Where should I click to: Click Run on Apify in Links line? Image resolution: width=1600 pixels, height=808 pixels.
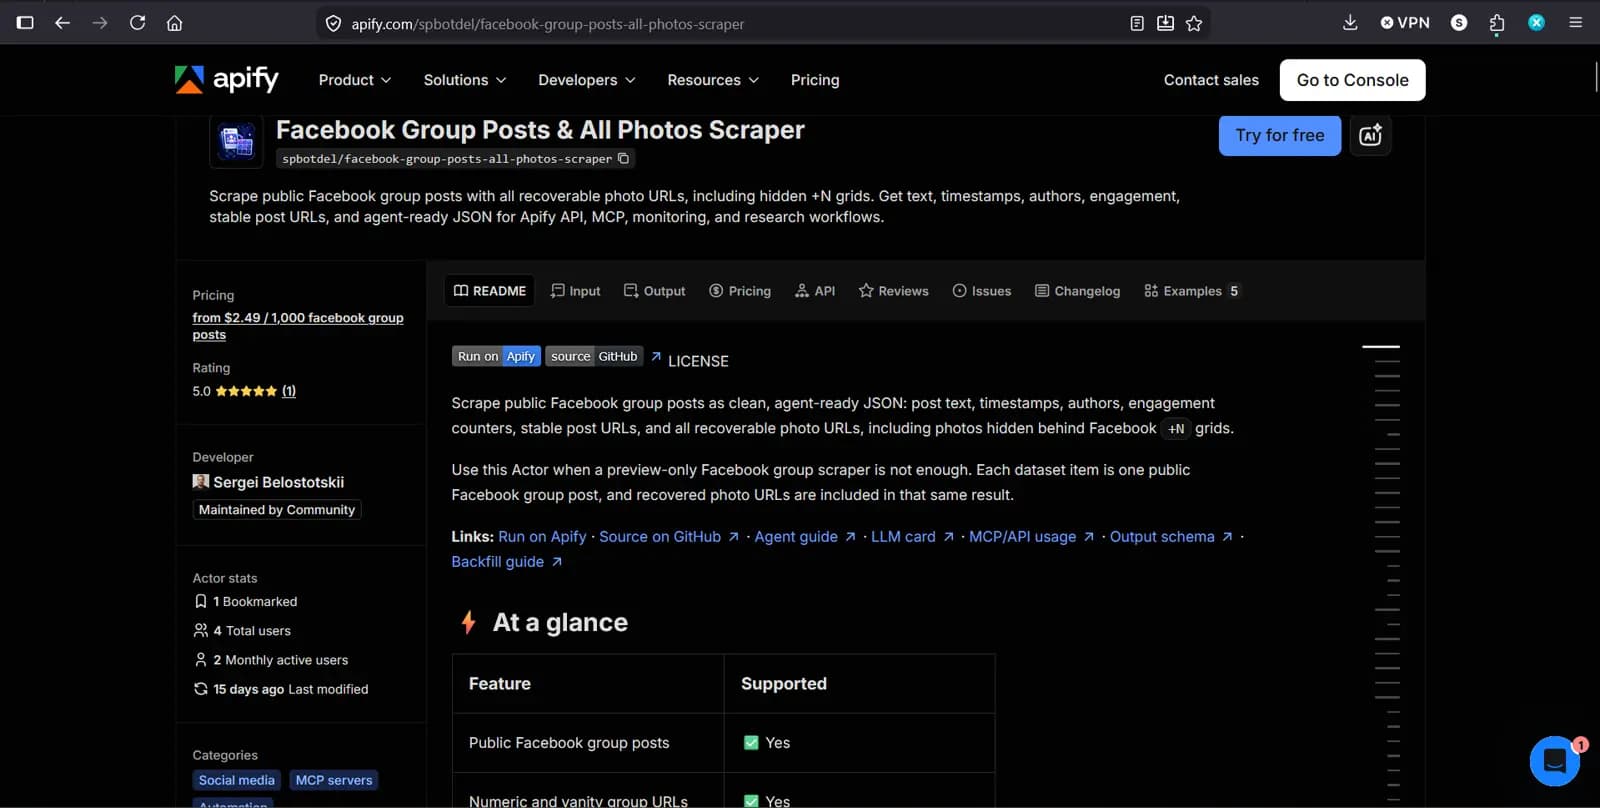[542, 537]
